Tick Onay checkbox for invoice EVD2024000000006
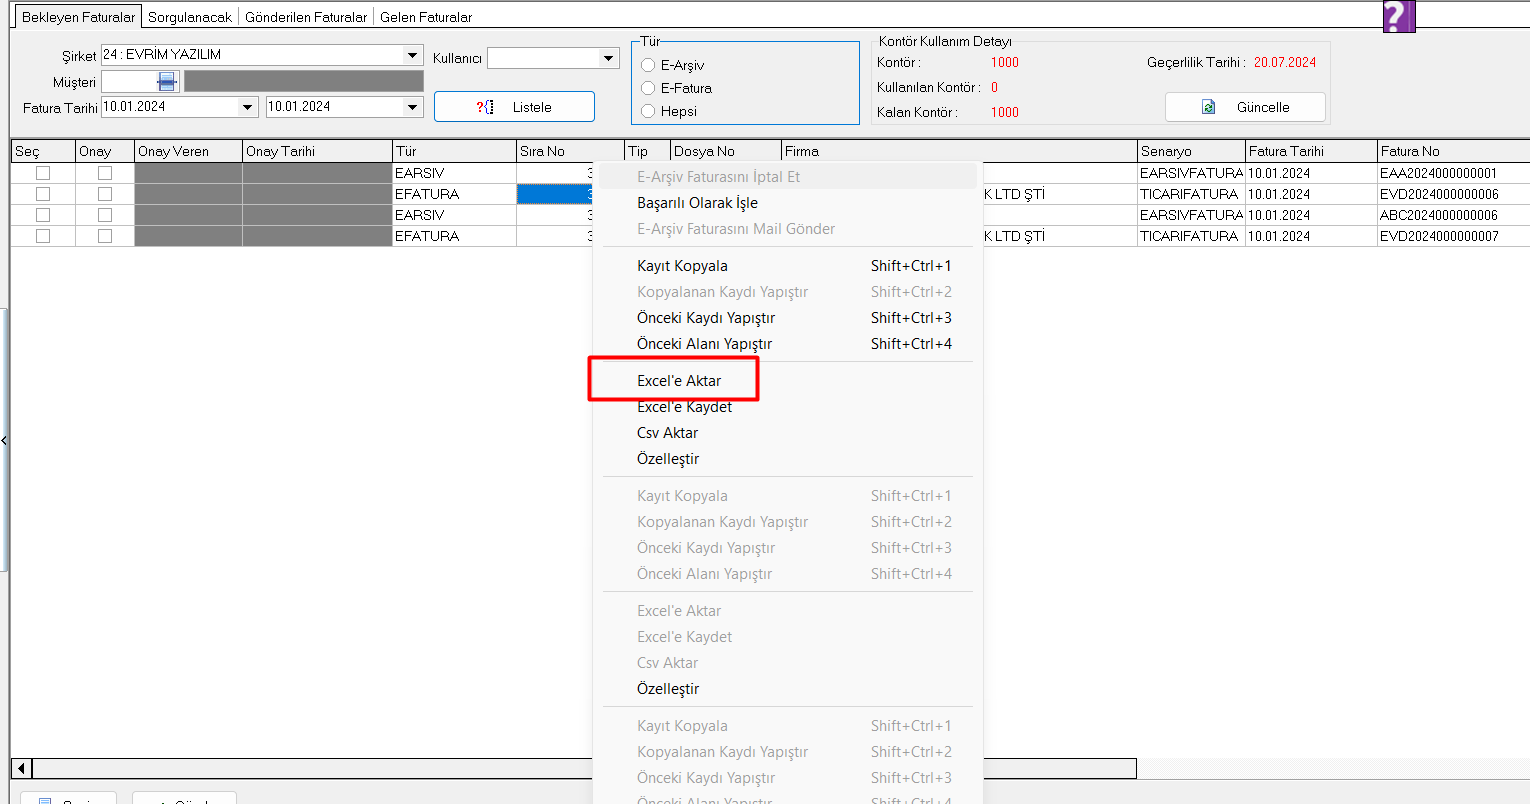This screenshot has height=804, width=1530. pos(105,194)
